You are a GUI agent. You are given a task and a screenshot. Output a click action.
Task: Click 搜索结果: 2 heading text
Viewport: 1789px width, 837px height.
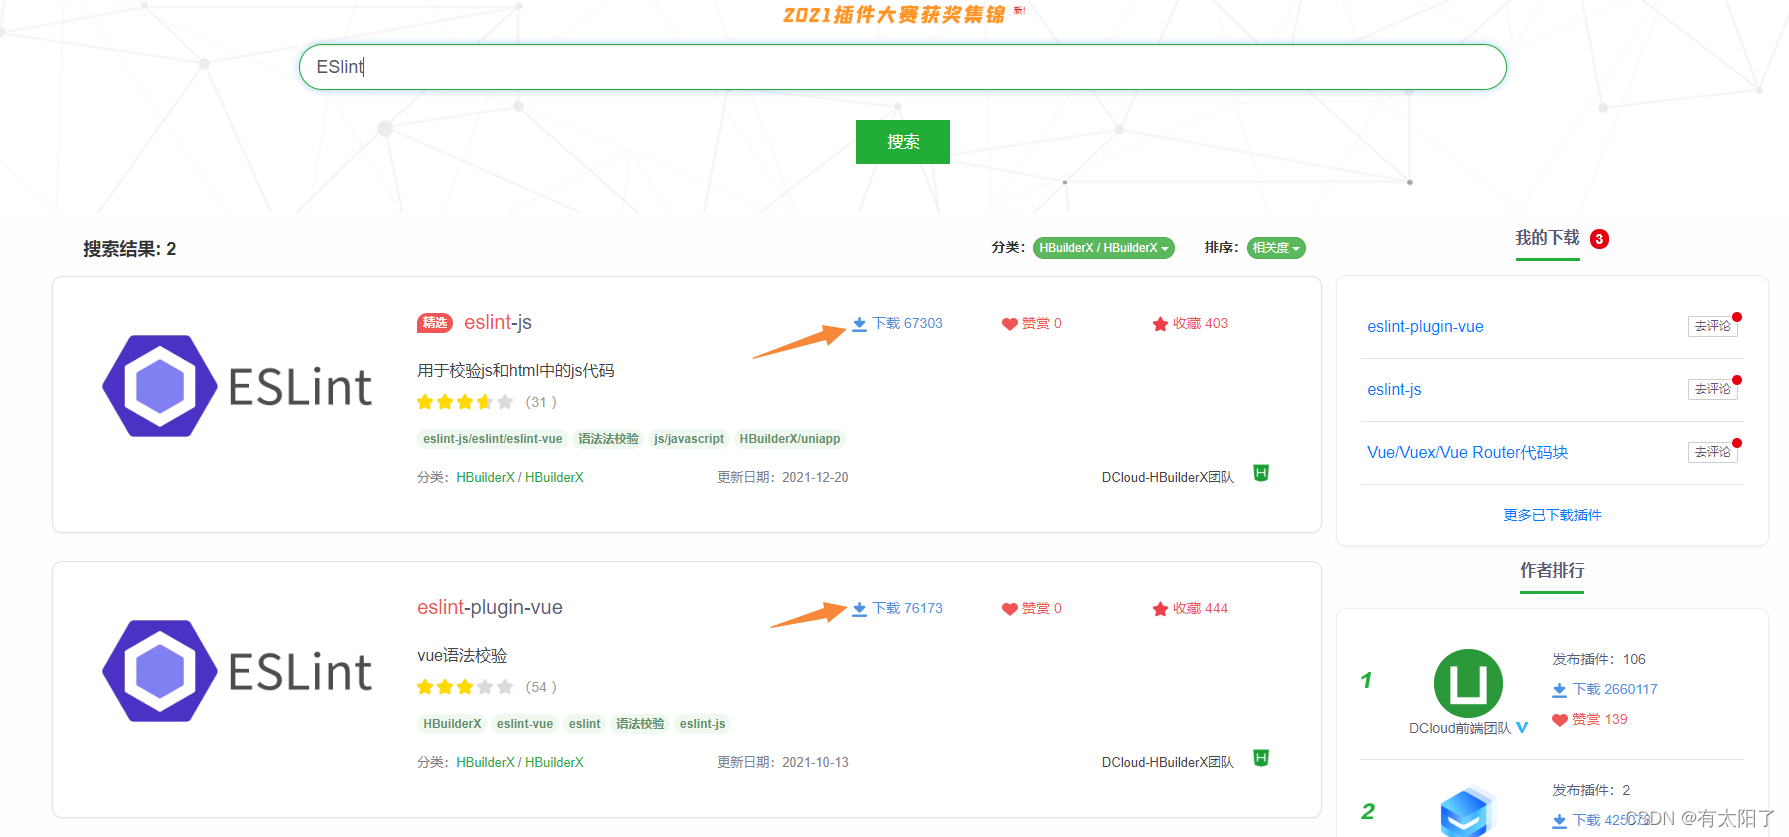click(129, 249)
